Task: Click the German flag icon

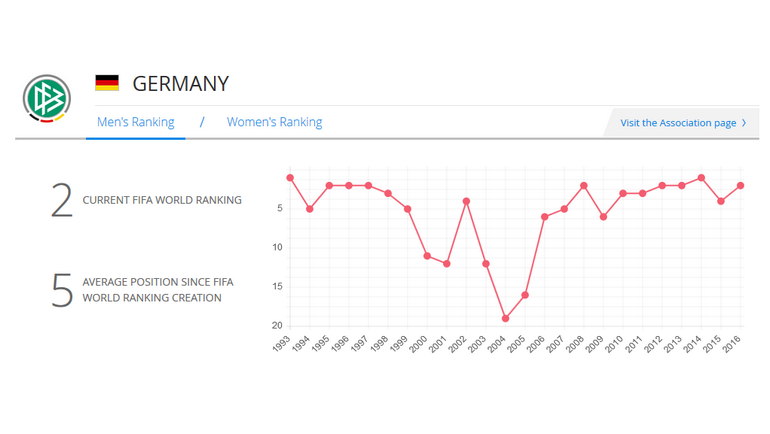Action: 107,83
